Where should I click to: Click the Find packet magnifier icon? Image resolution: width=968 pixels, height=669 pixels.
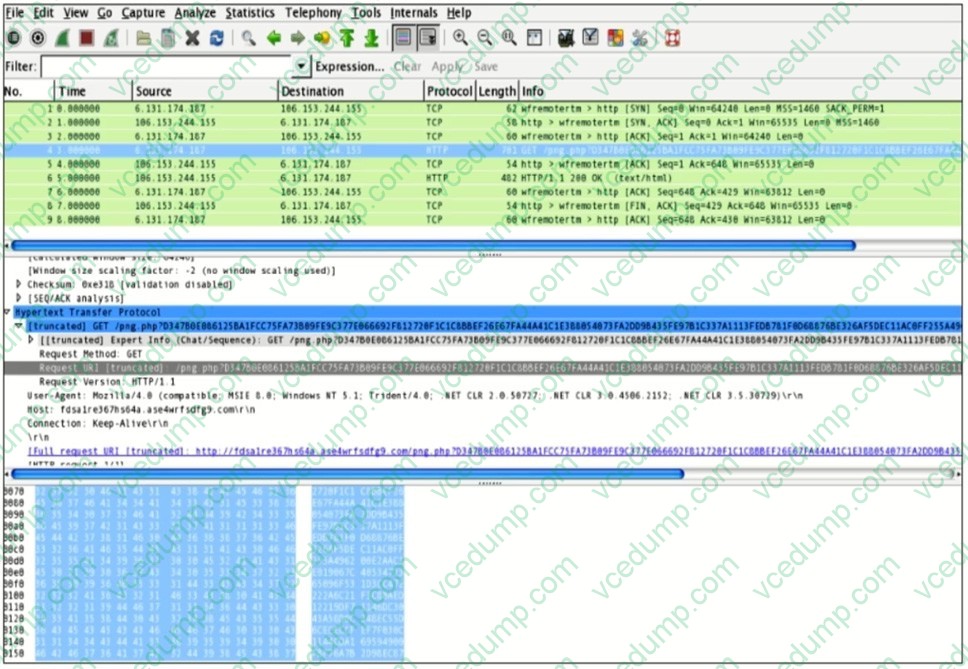[x=248, y=38]
